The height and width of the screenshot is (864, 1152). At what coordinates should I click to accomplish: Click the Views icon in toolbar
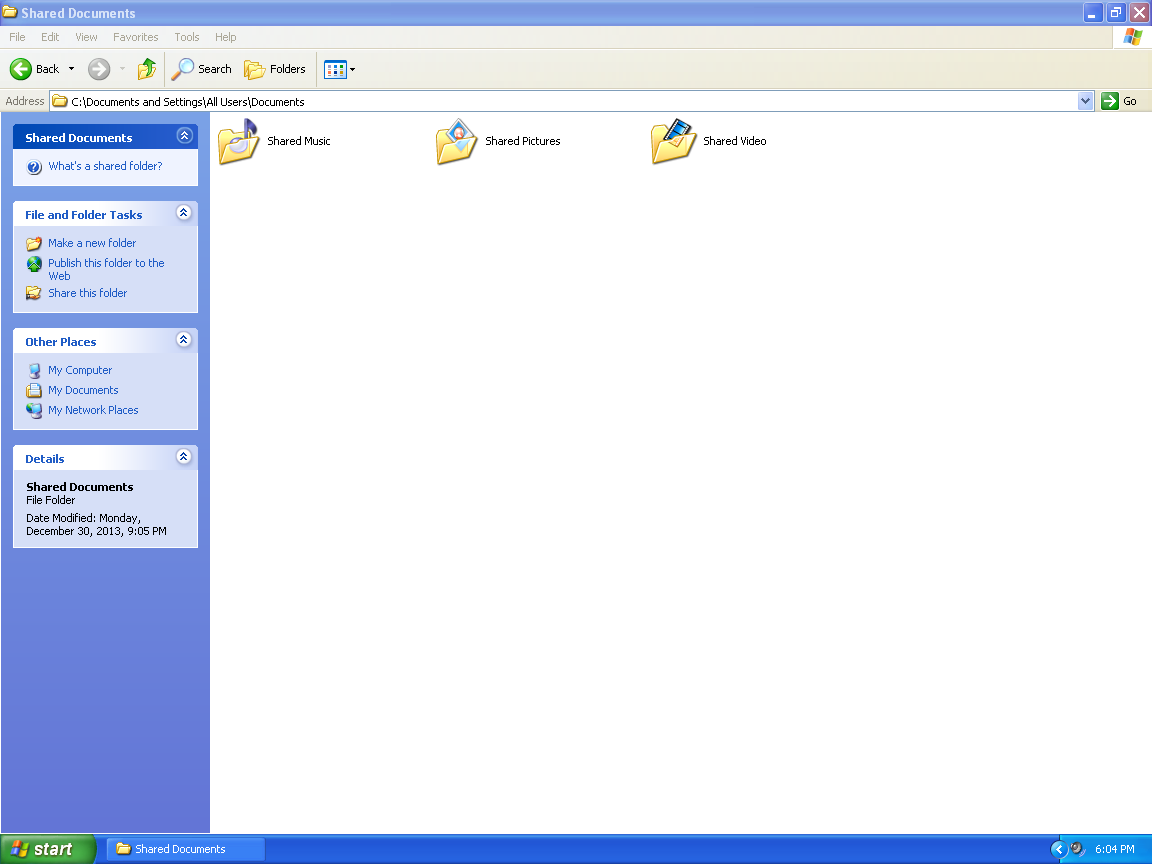click(x=334, y=70)
